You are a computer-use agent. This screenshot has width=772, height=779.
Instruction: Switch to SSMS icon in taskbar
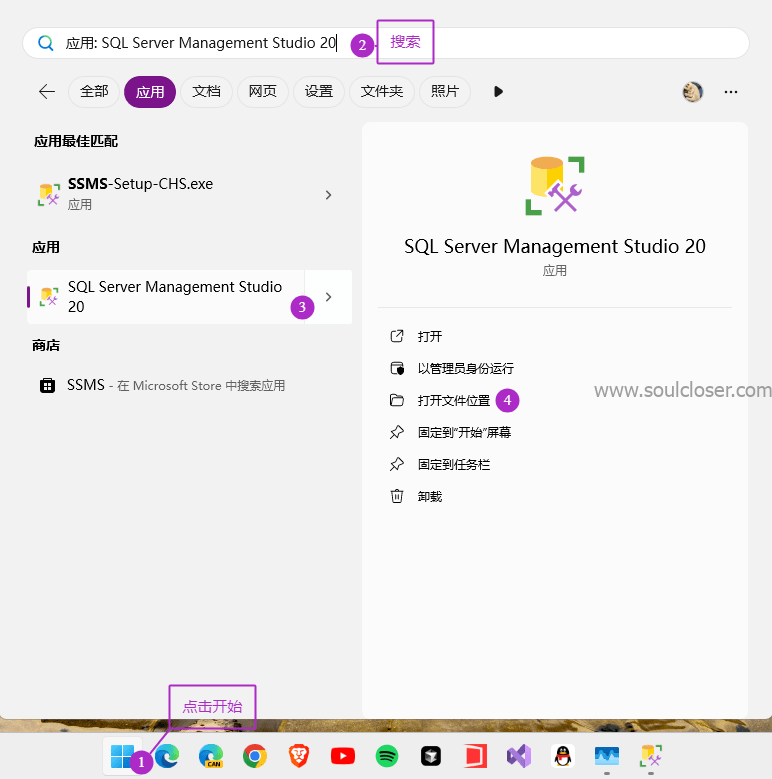point(651,756)
